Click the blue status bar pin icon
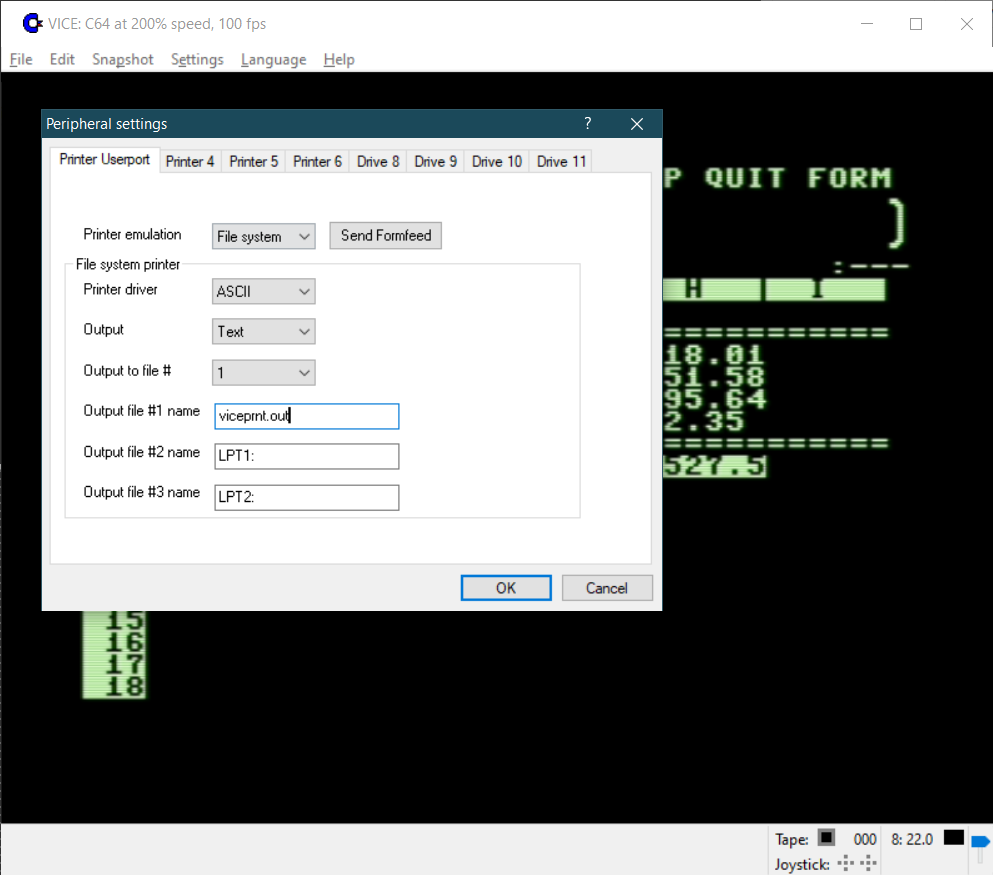The width and height of the screenshot is (993, 875). click(980, 842)
